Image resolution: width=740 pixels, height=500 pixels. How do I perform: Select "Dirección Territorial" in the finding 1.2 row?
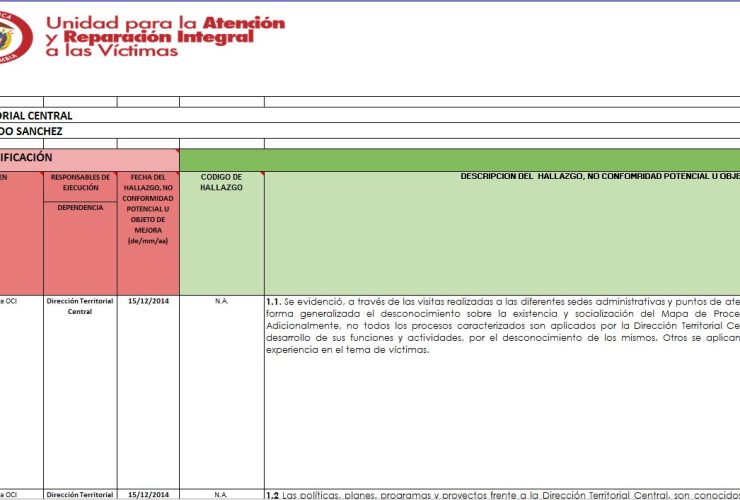(x=80, y=494)
